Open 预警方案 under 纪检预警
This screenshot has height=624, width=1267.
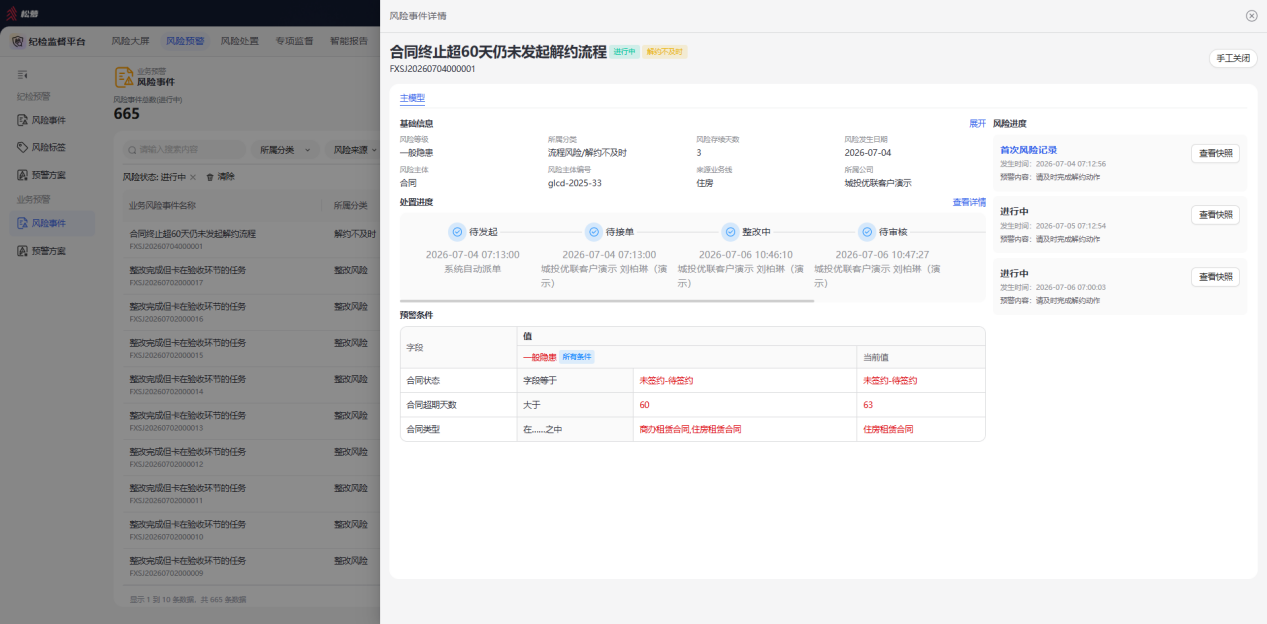click(x=48, y=174)
